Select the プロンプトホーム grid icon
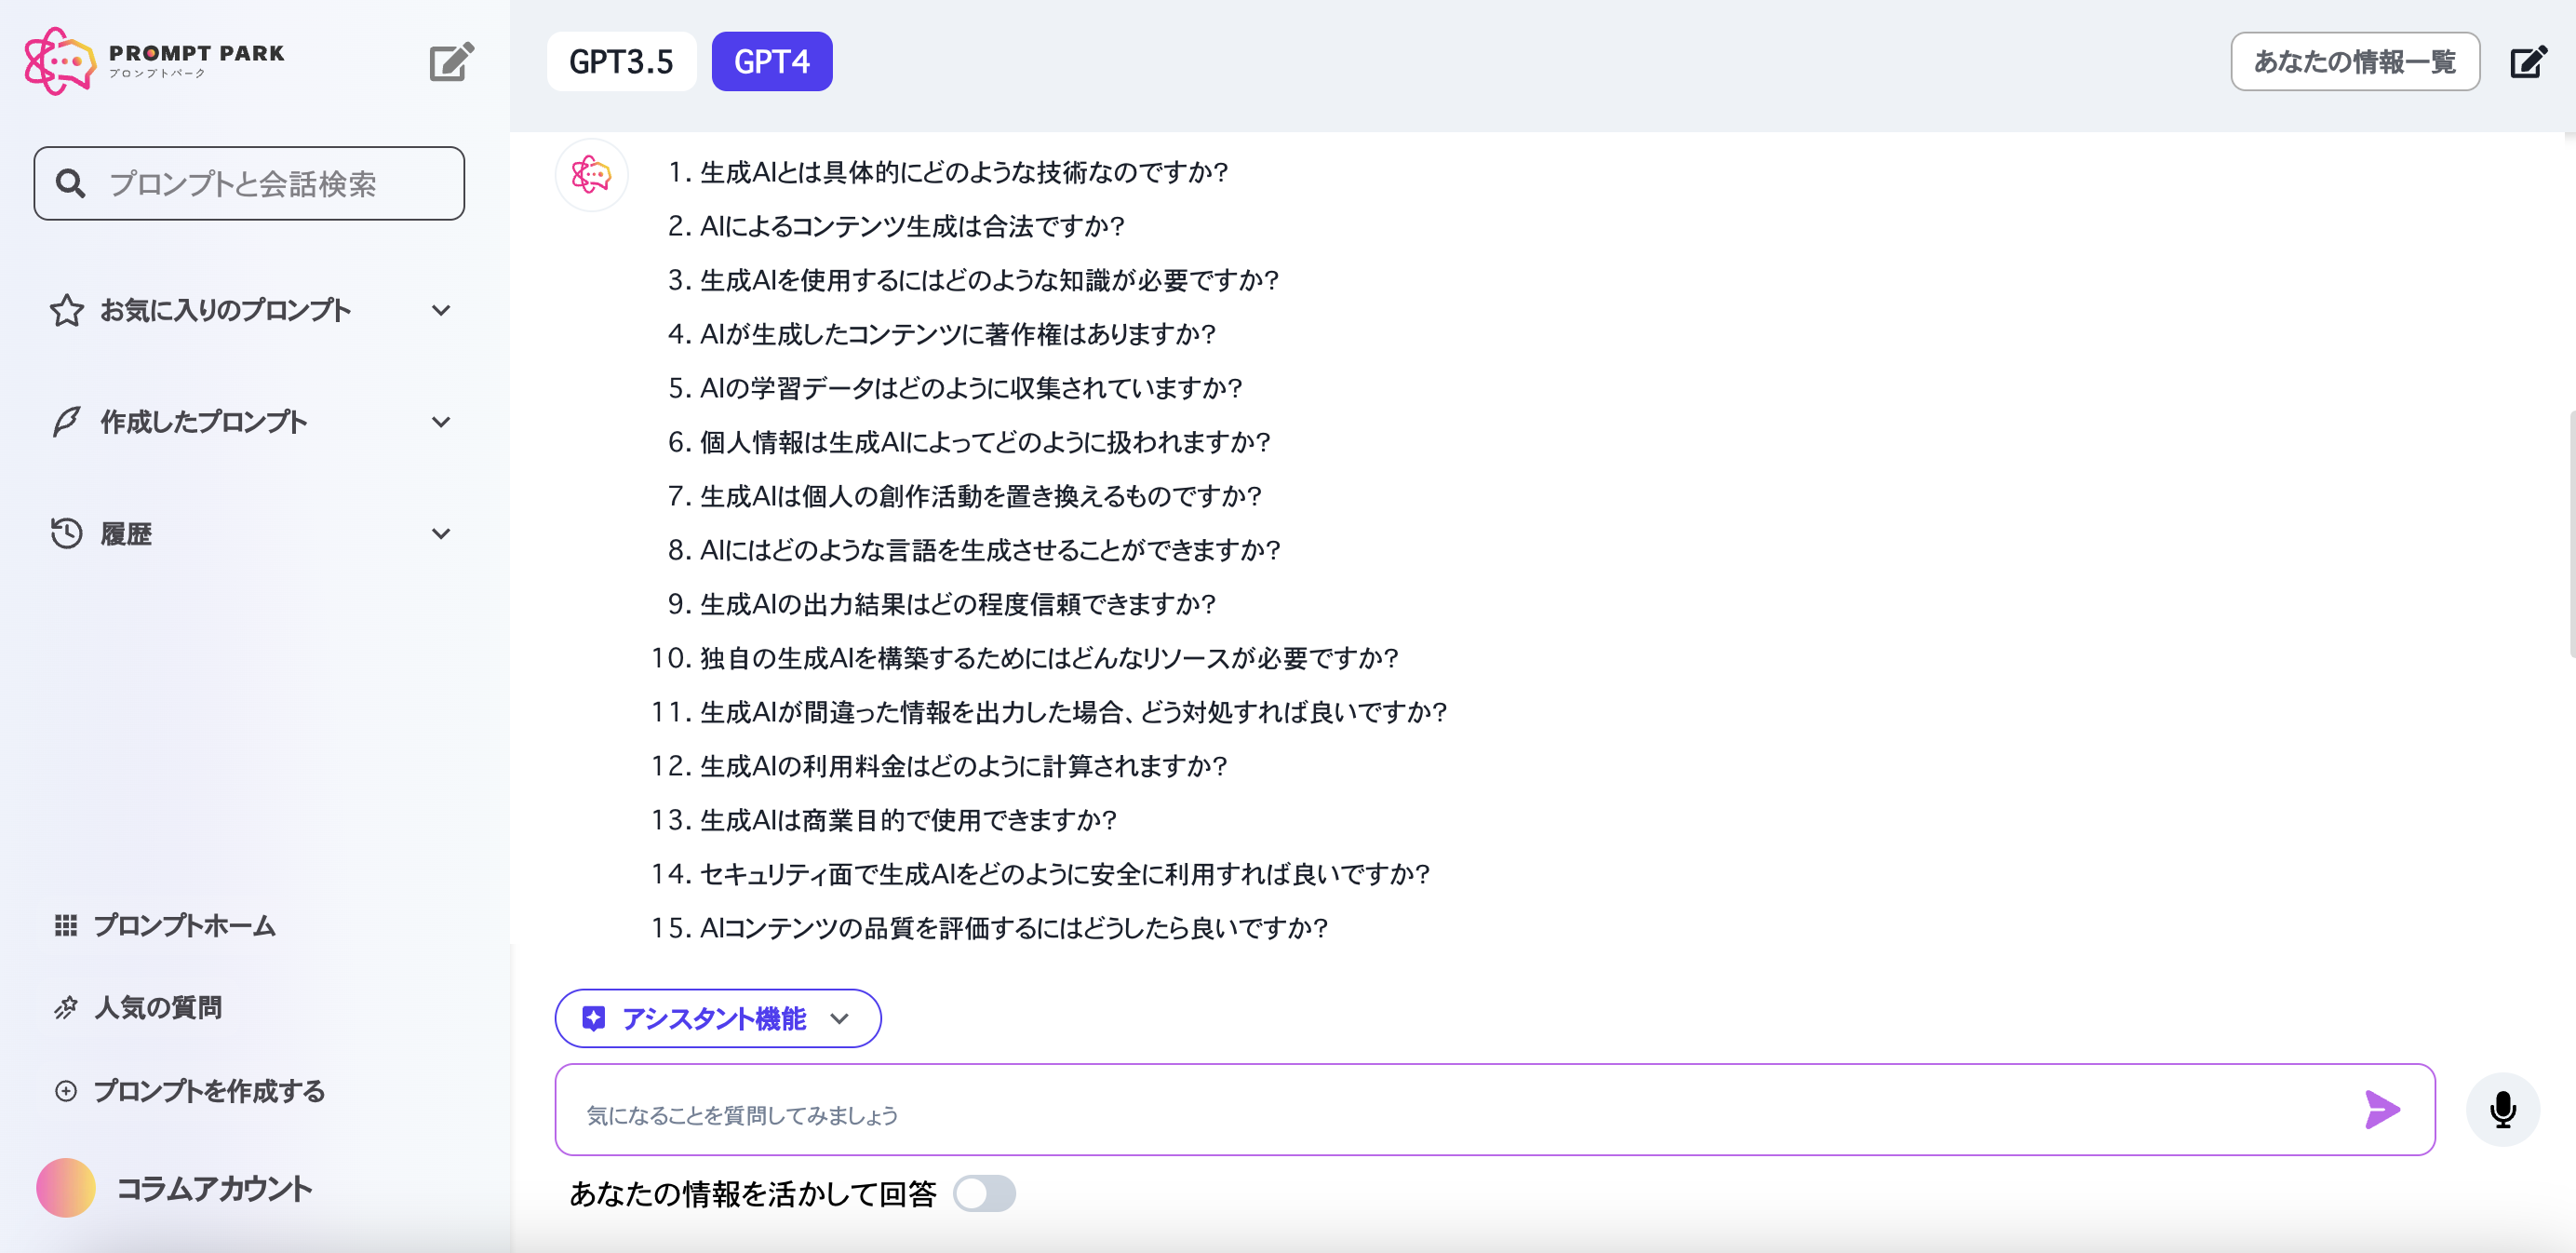2576x1253 pixels. coord(66,926)
